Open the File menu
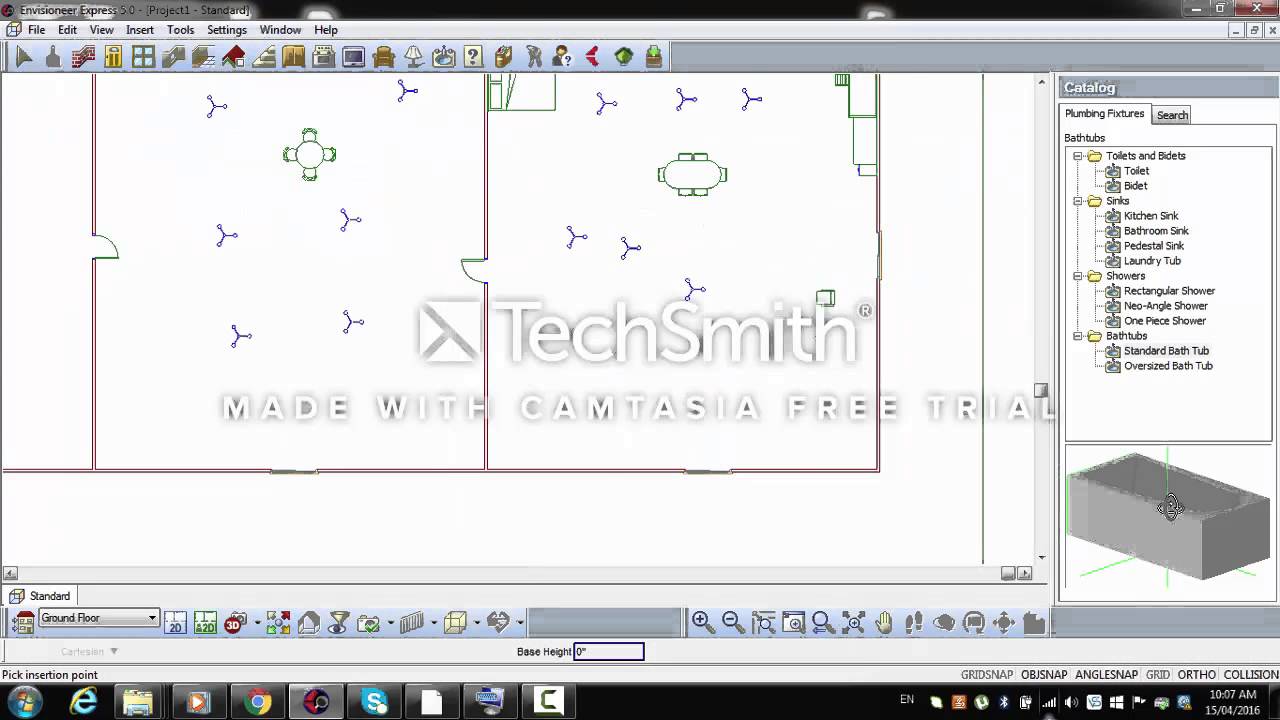The width and height of the screenshot is (1280, 720). (x=36, y=30)
